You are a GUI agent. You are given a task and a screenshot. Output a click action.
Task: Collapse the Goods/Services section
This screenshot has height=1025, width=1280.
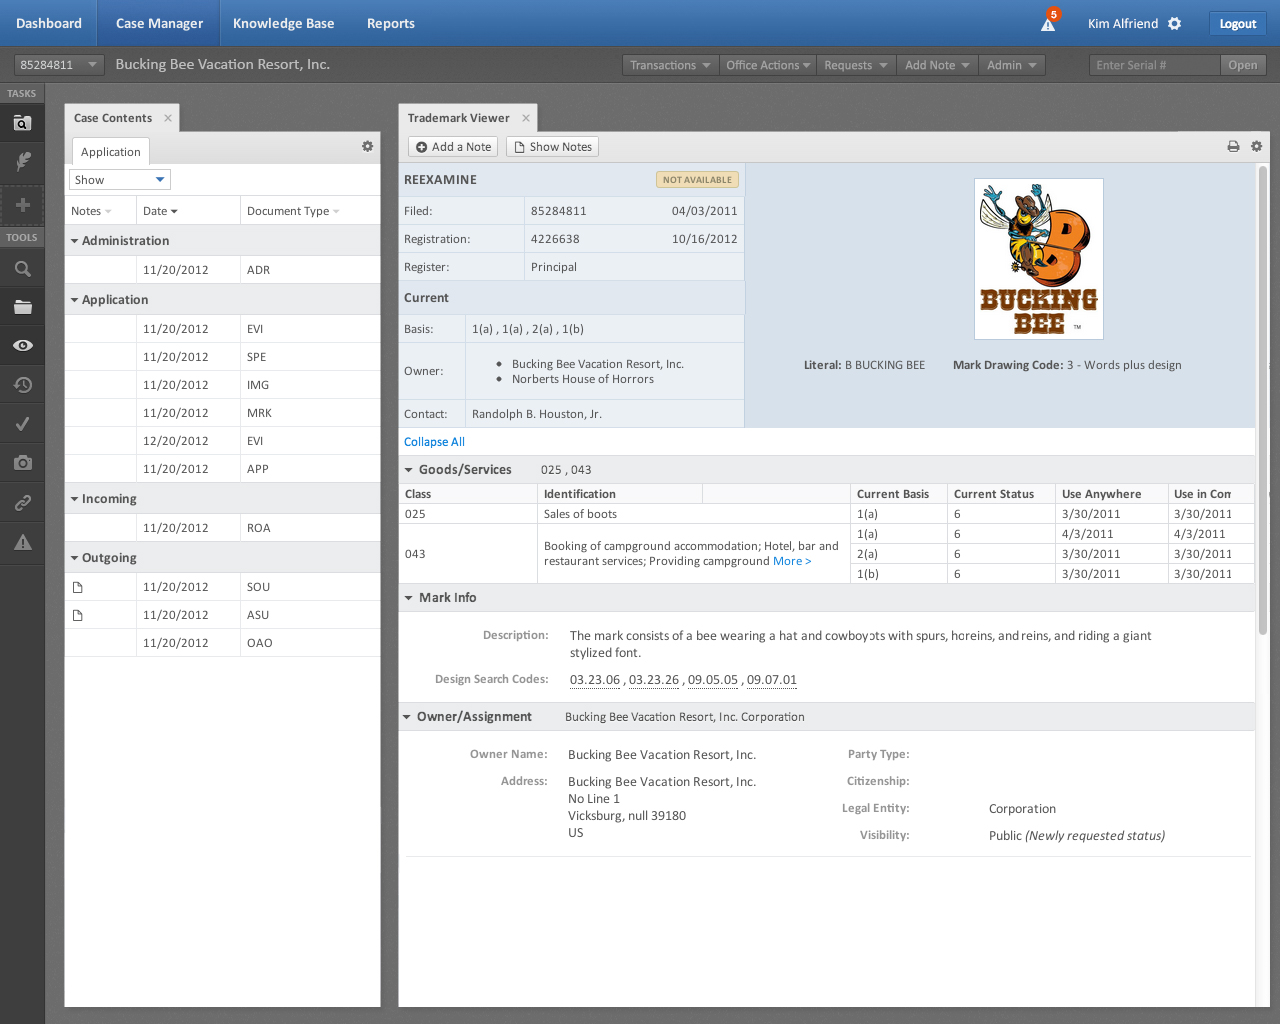click(409, 470)
